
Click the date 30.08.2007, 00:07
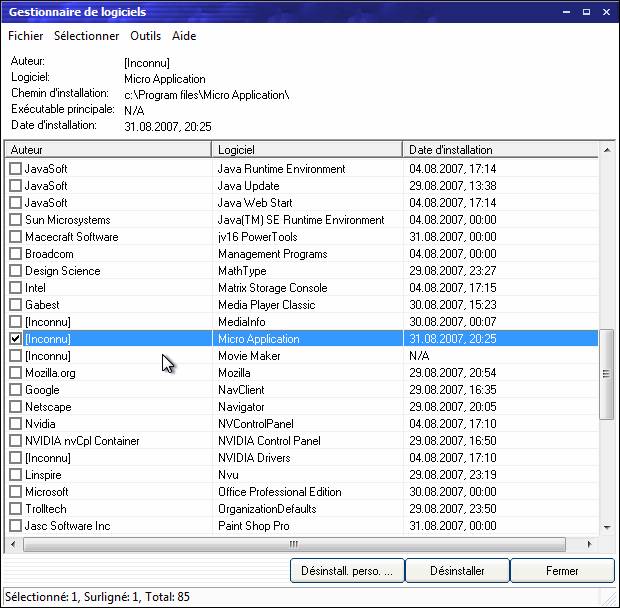(453, 322)
